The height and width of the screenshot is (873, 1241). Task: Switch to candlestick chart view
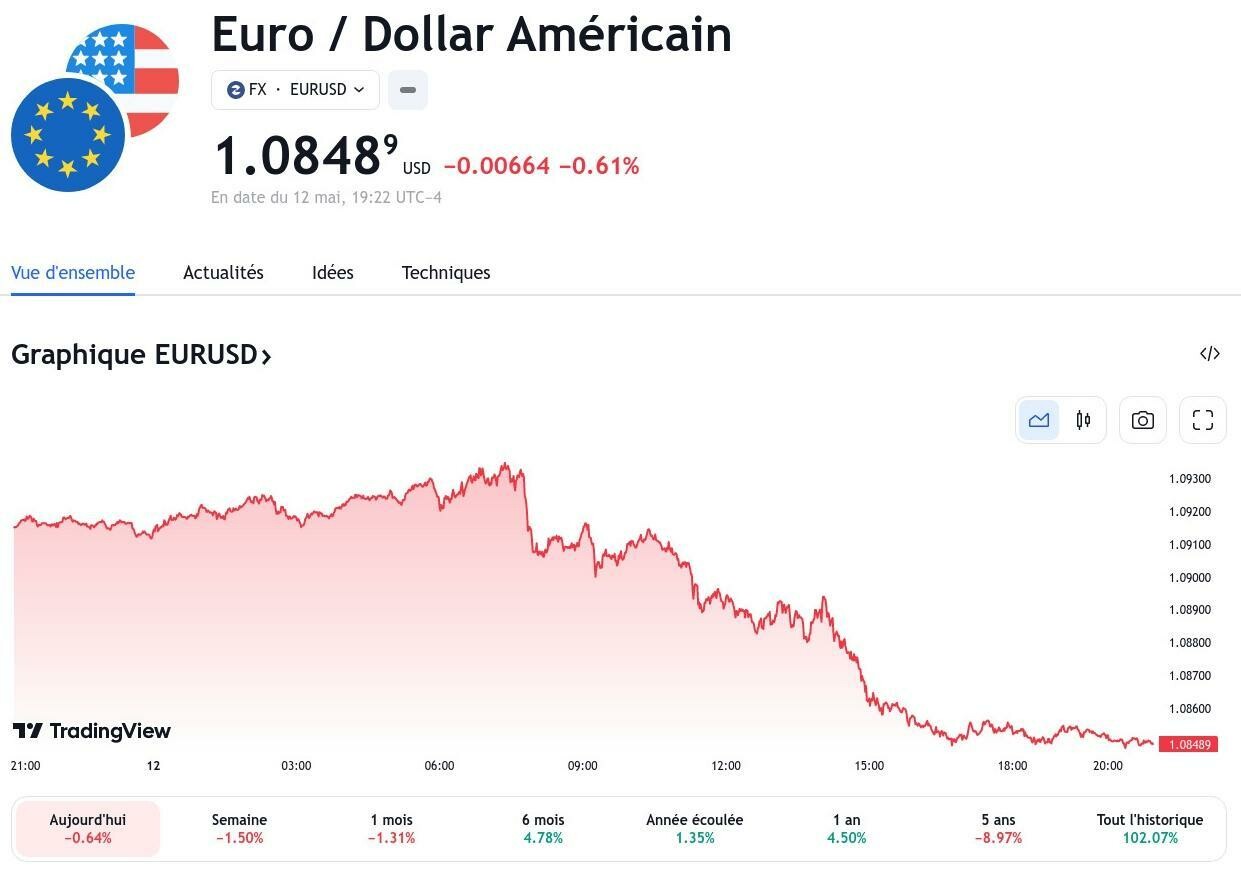1083,420
